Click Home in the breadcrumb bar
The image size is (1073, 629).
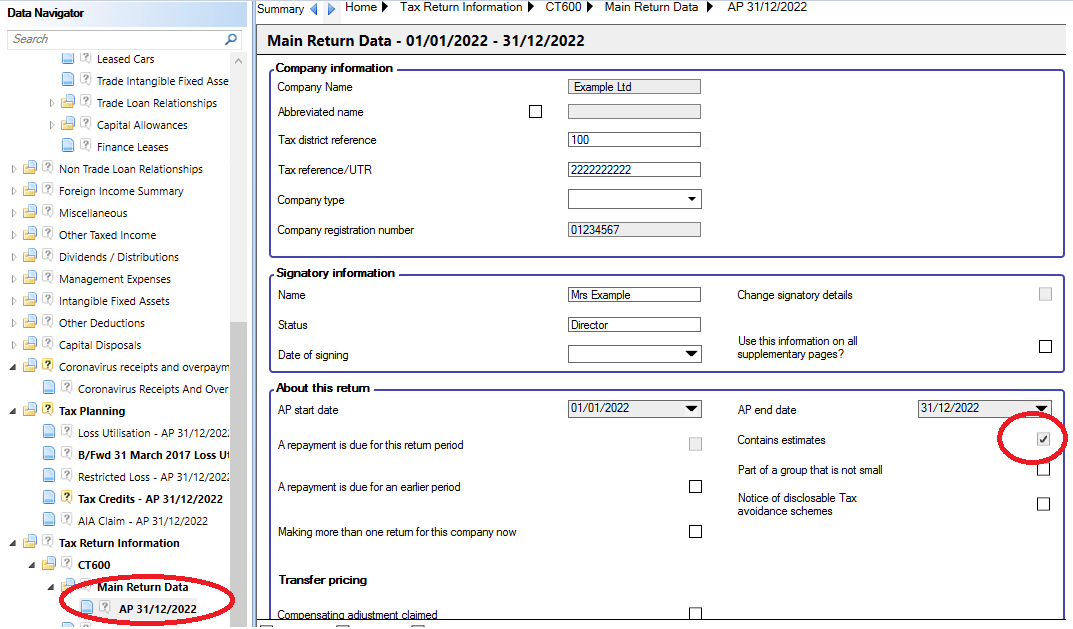tap(361, 8)
